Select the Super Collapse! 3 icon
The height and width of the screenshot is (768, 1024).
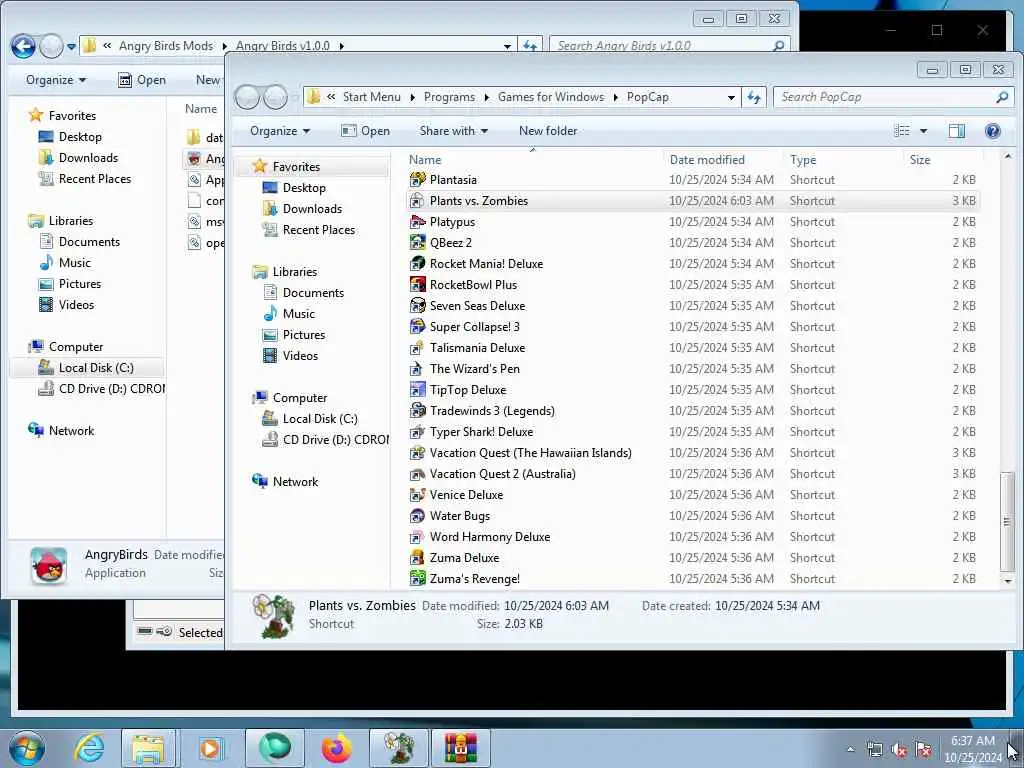click(x=417, y=327)
